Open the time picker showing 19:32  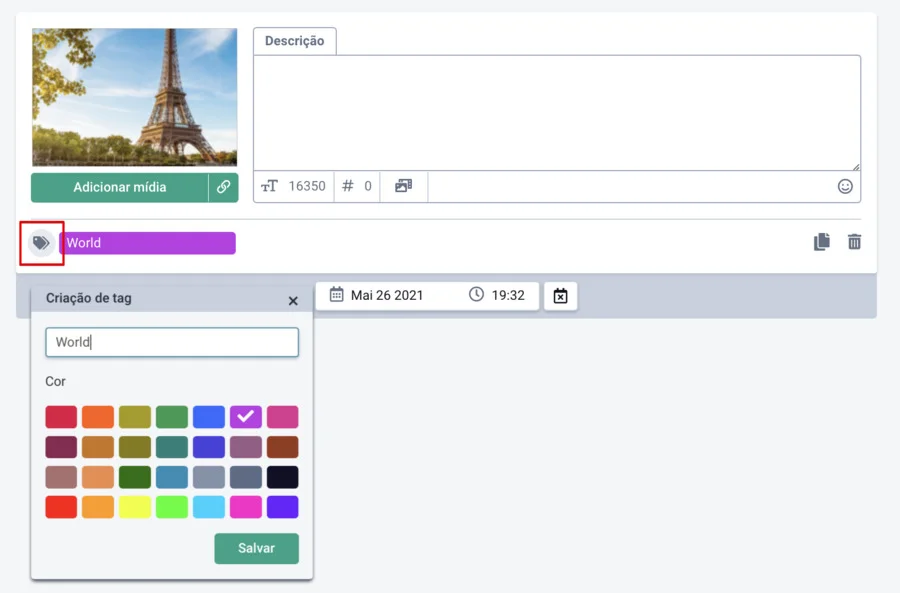[x=498, y=295]
